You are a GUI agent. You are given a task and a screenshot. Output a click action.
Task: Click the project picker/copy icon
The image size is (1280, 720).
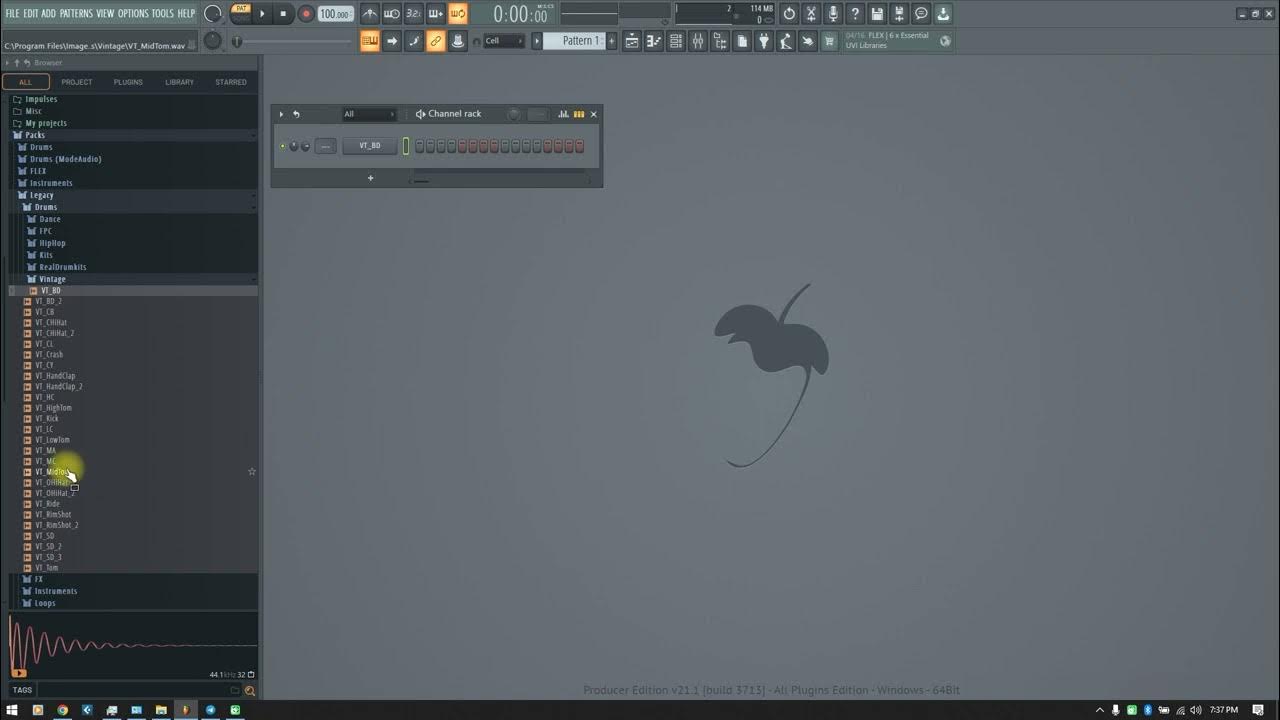(x=742, y=41)
